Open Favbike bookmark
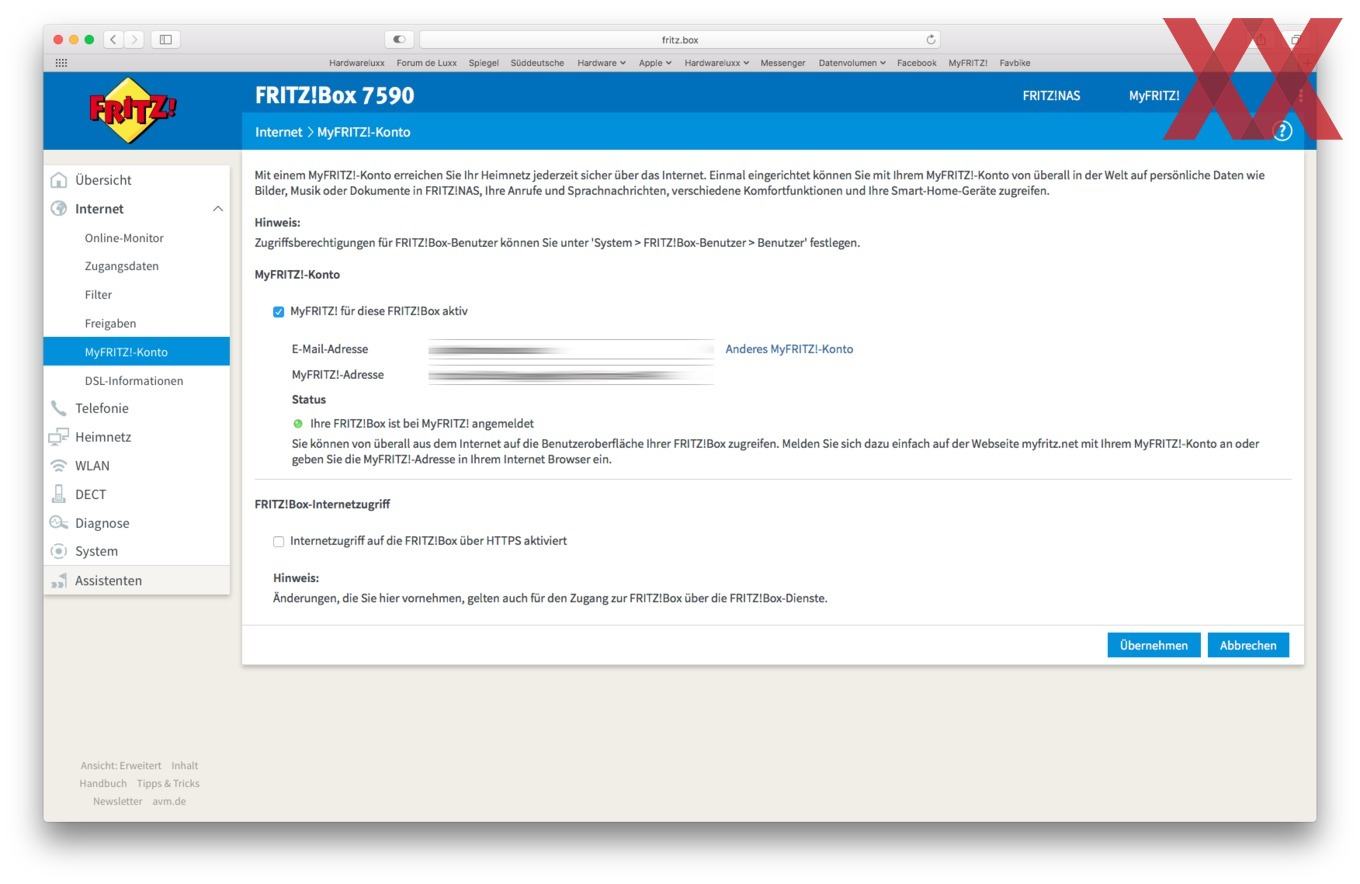Screen dimensions: 1360x884 pyautogui.click(x=1014, y=63)
